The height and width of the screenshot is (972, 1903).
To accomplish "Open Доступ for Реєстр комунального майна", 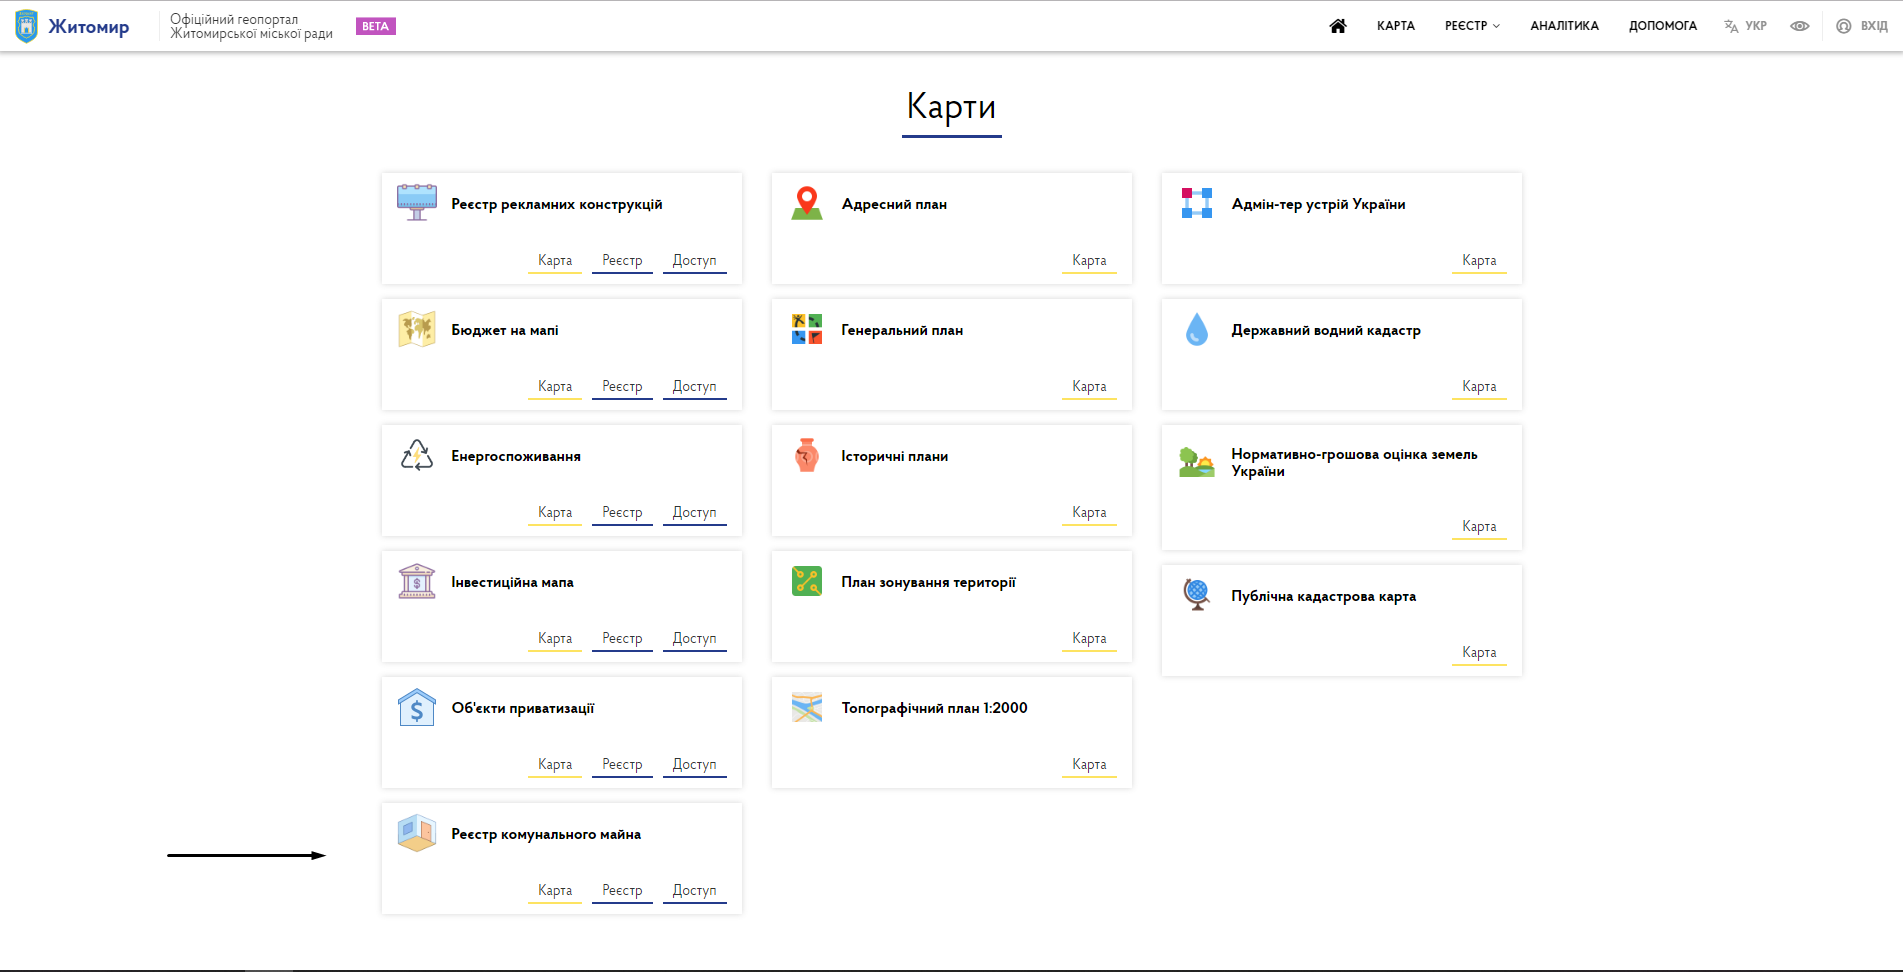I will tap(695, 891).
